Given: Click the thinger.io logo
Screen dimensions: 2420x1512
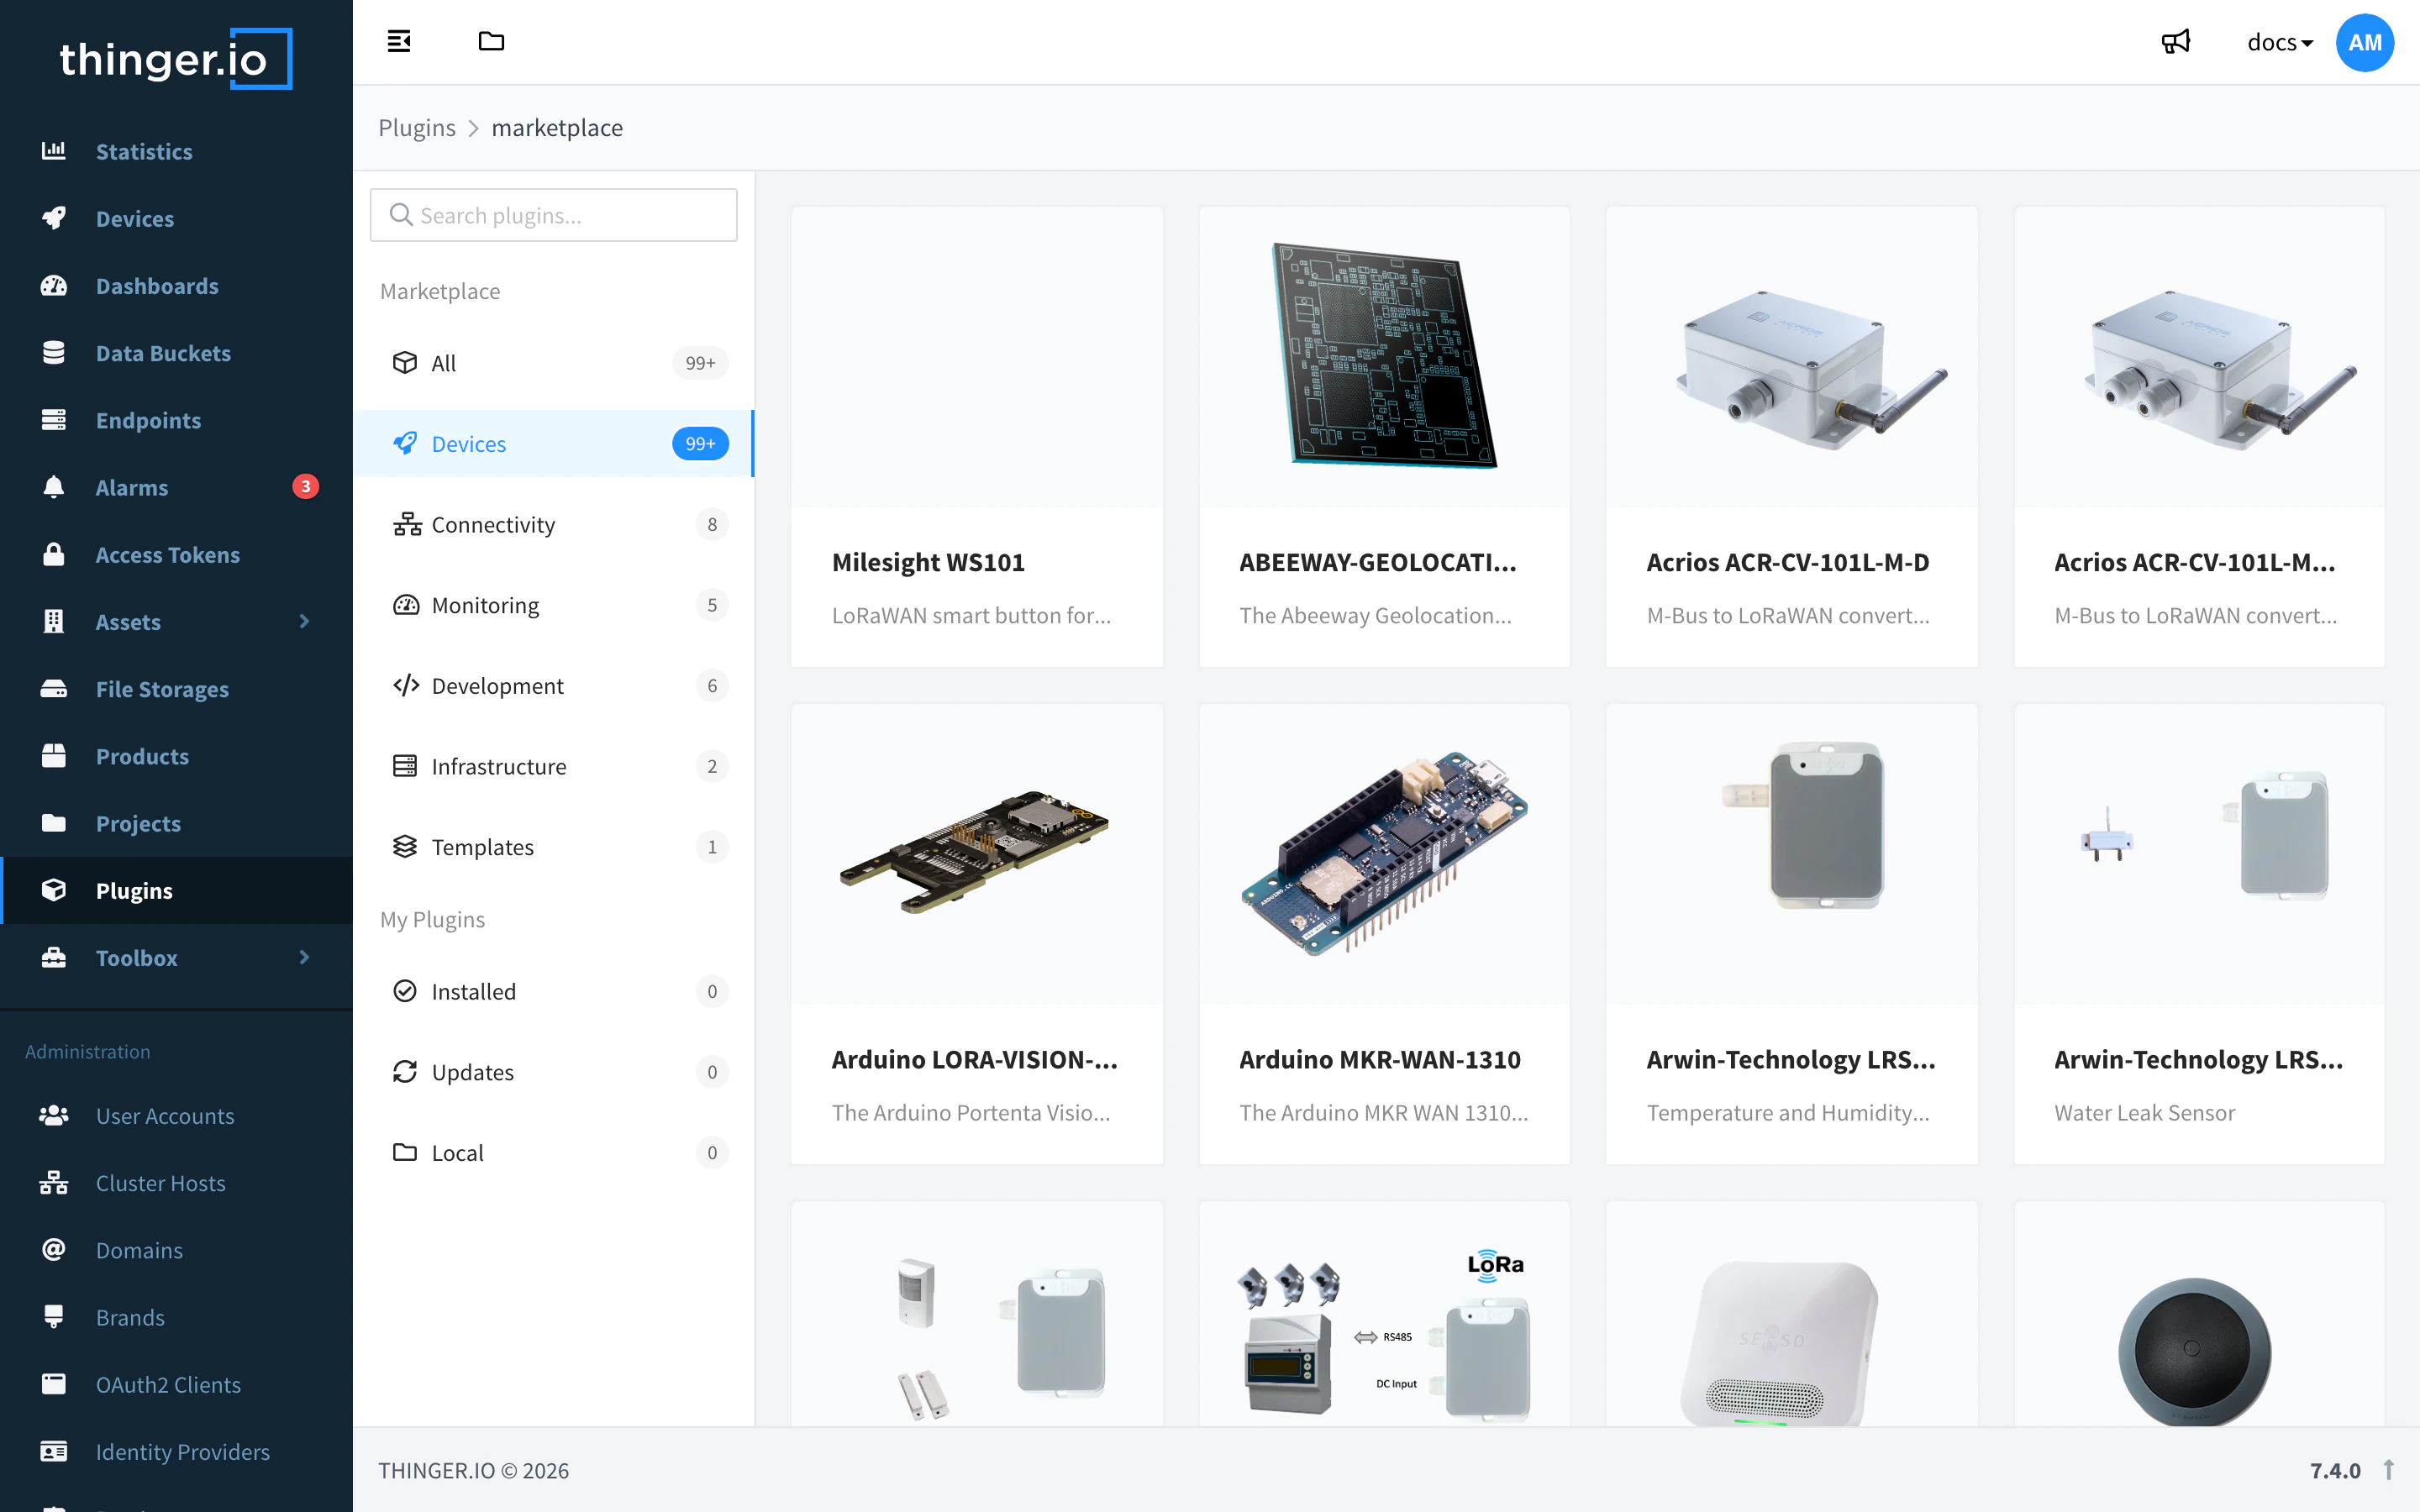Looking at the screenshot, I should 176,59.
